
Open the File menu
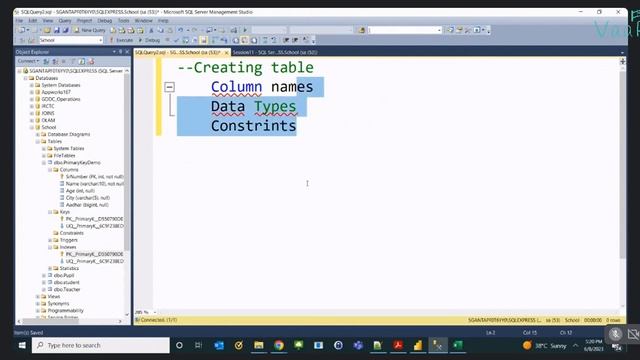(19, 20)
